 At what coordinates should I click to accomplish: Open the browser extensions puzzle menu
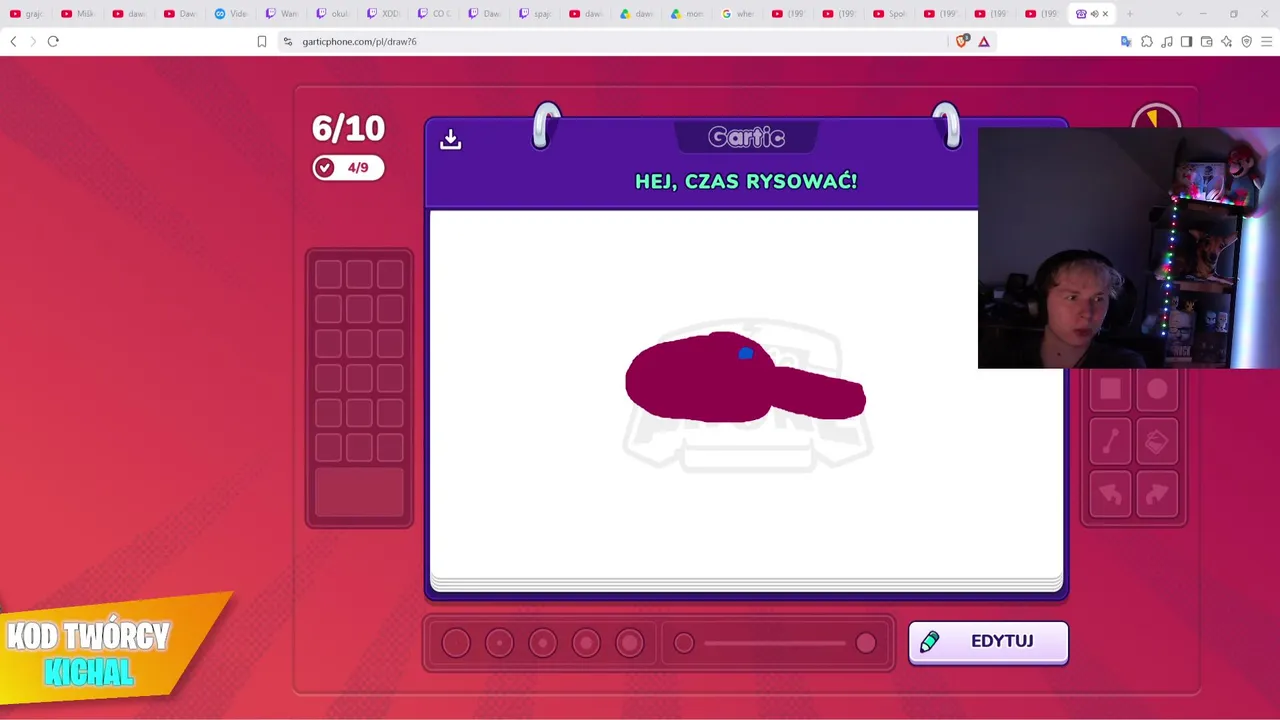pos(1147,41)
